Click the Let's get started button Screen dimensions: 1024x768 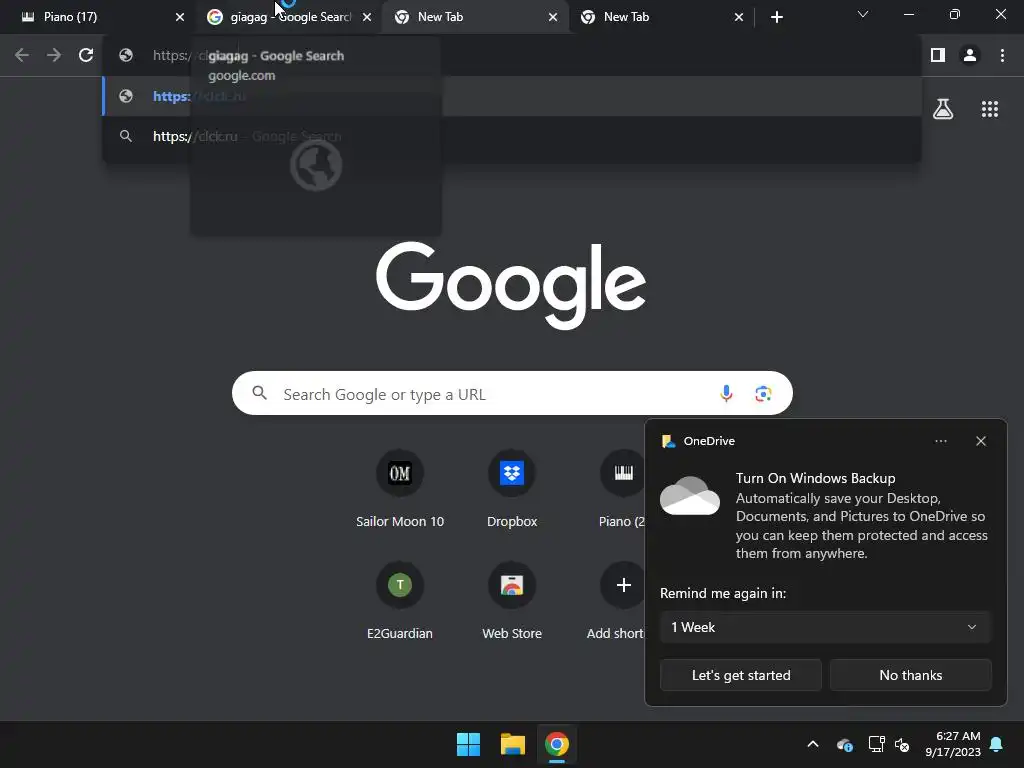point(741,675)
